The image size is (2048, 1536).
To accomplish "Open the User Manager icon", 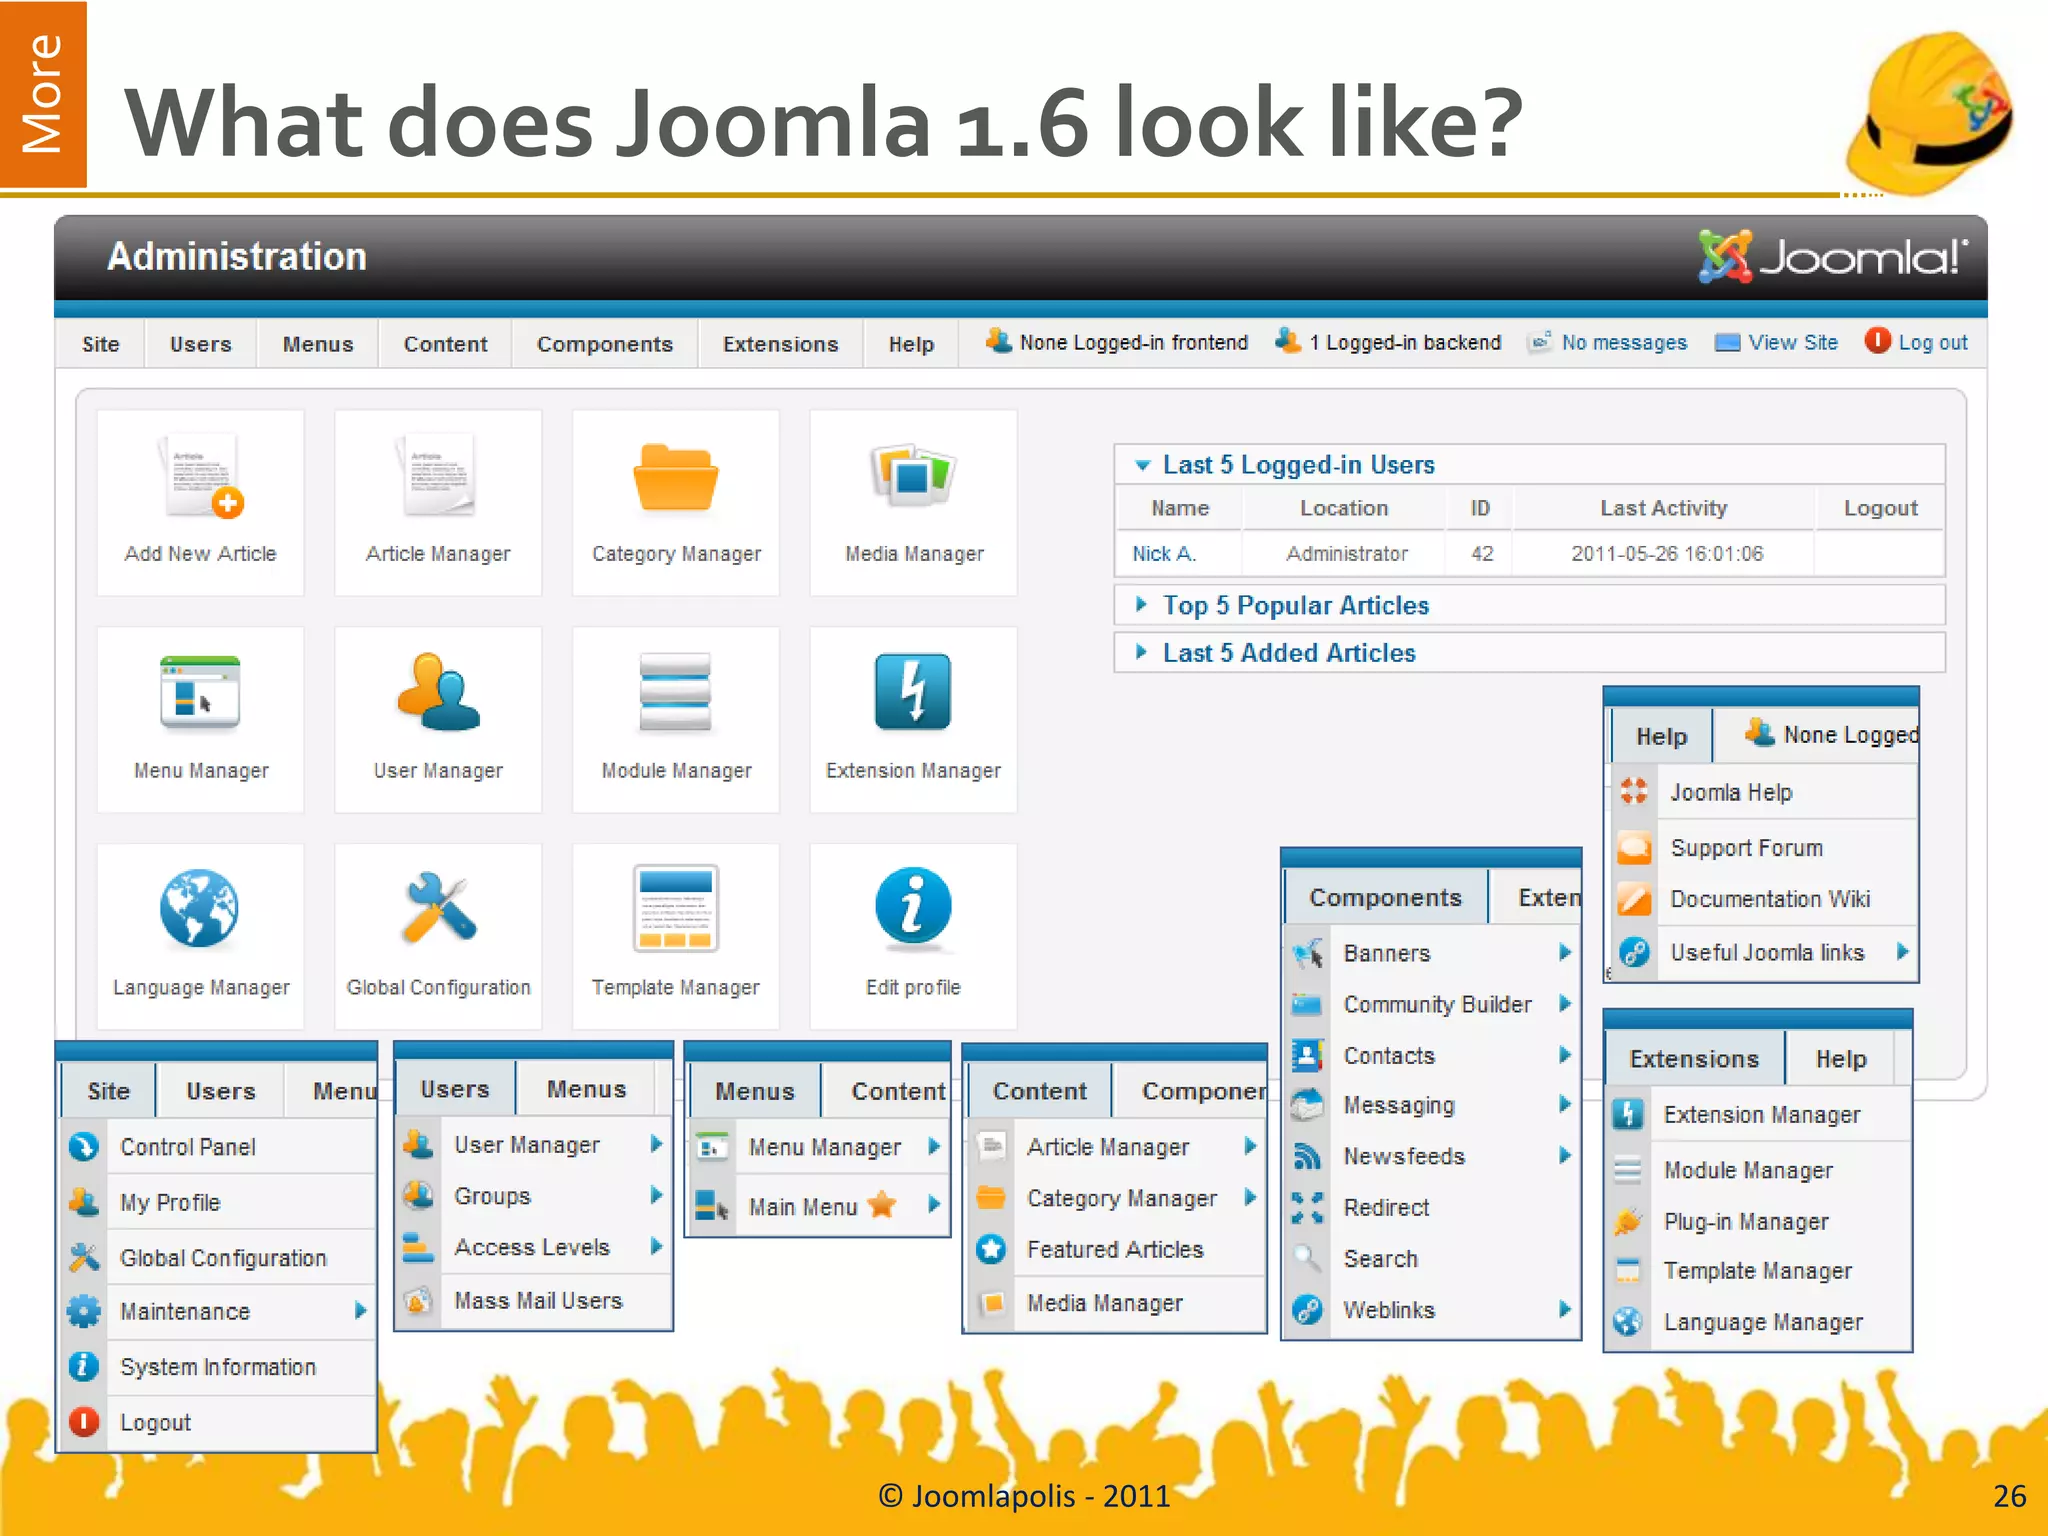I will (438, 691).
